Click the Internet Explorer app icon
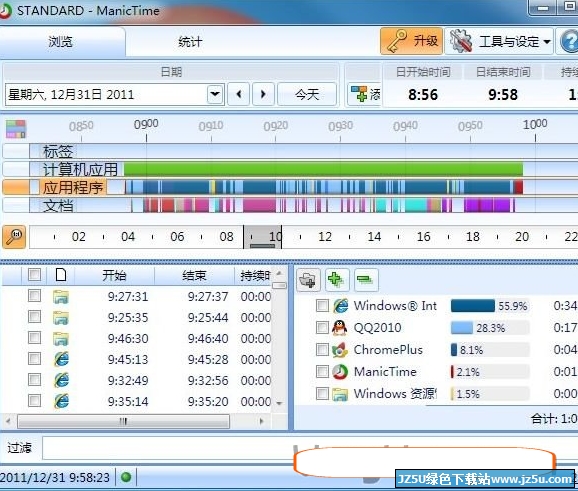The image size is (578, 491). pyautogui.click(x=340, y=306)
